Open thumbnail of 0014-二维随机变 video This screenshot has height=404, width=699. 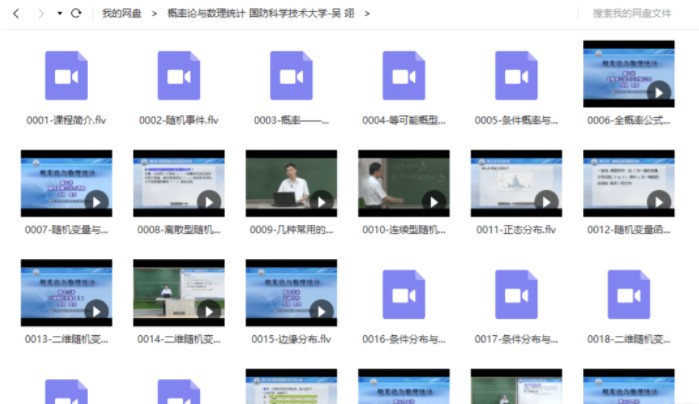point(179,293)
